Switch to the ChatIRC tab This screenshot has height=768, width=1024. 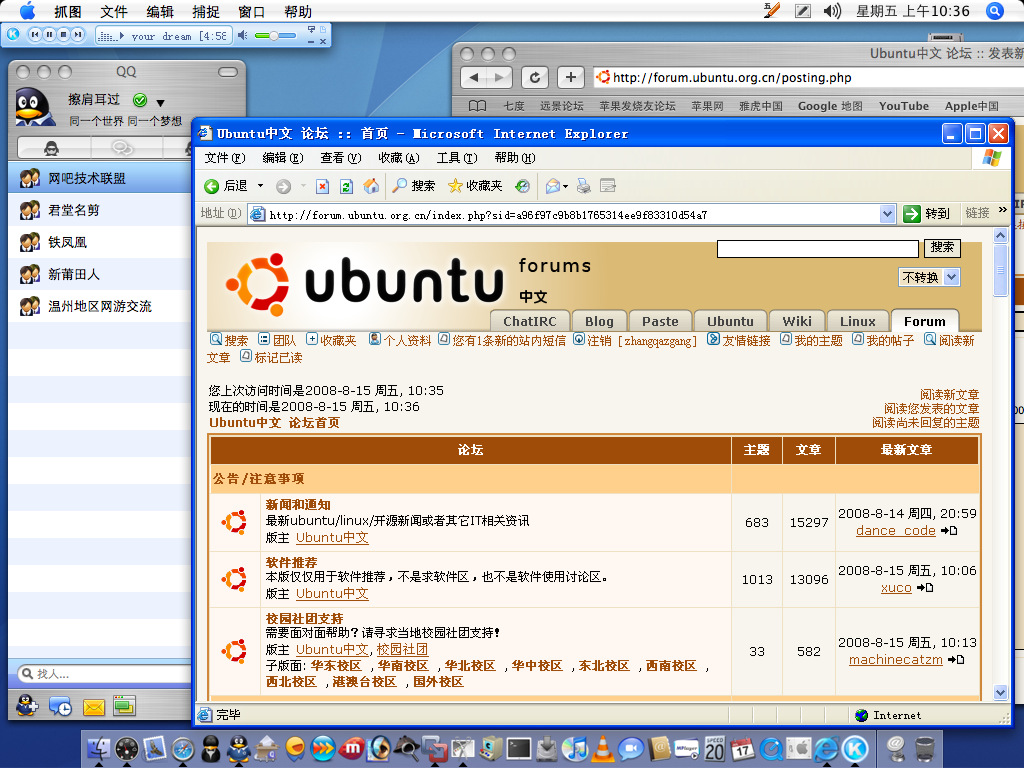point(530,321)
